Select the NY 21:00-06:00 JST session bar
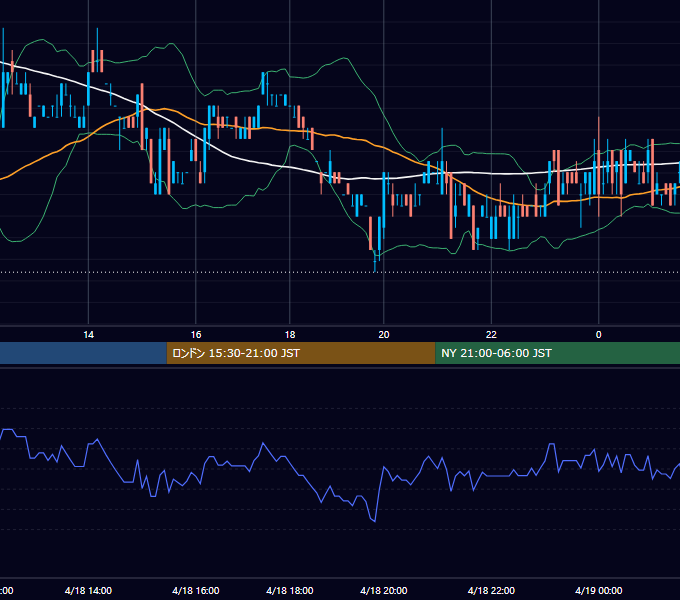680x600 pixels. [x=558, y=353]
